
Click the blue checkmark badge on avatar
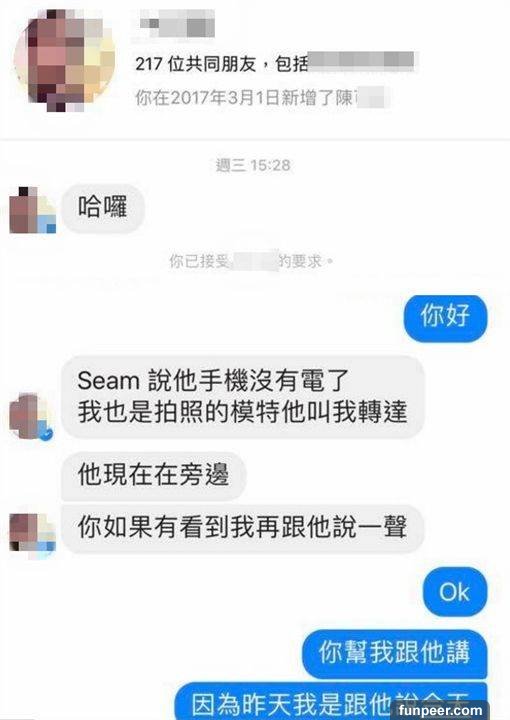click(46, 434)
